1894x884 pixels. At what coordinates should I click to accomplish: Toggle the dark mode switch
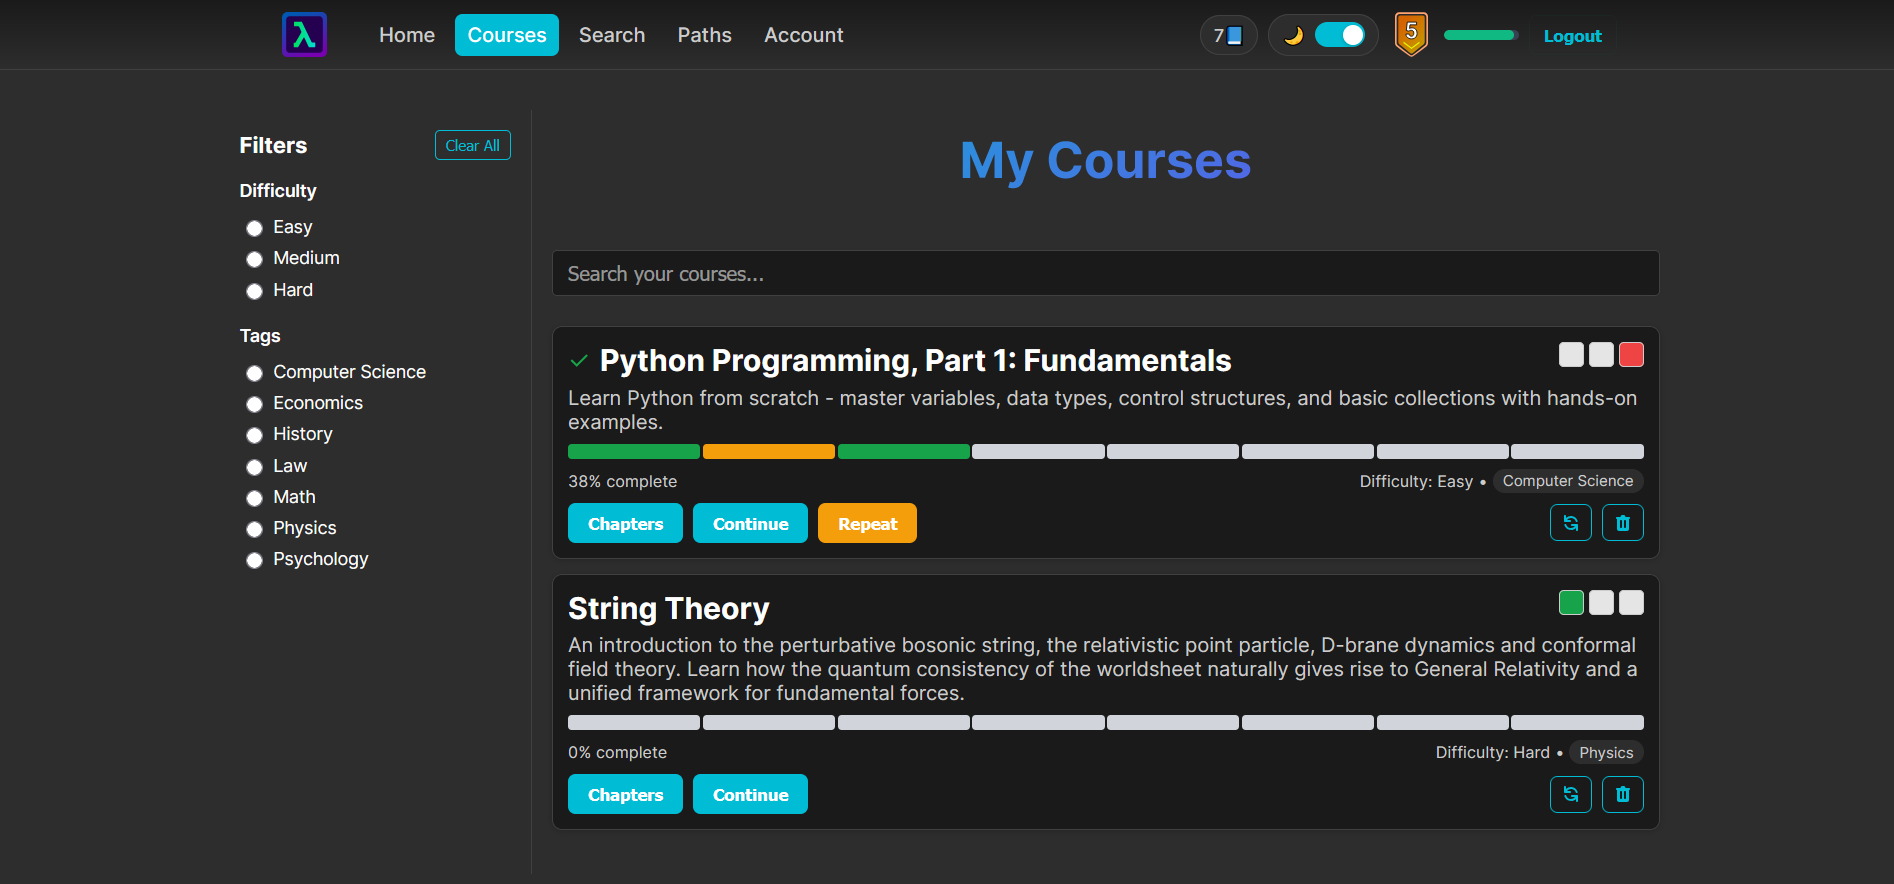1340,35
